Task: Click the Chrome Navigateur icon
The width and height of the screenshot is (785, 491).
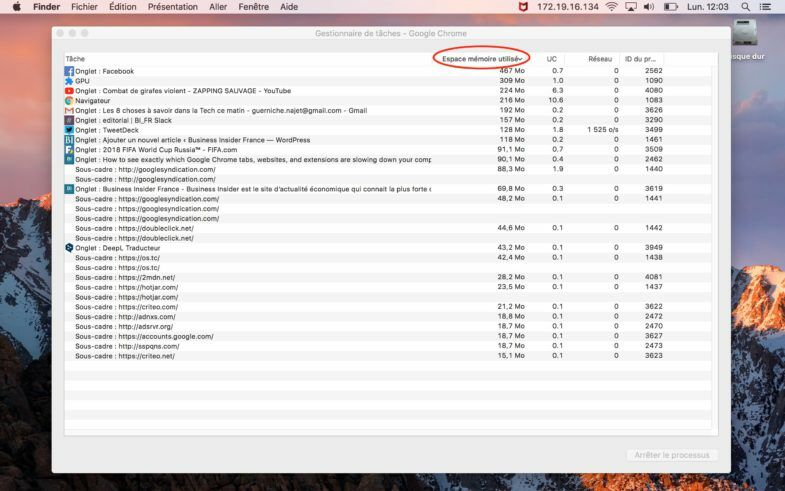Action: tap(69, 101)
